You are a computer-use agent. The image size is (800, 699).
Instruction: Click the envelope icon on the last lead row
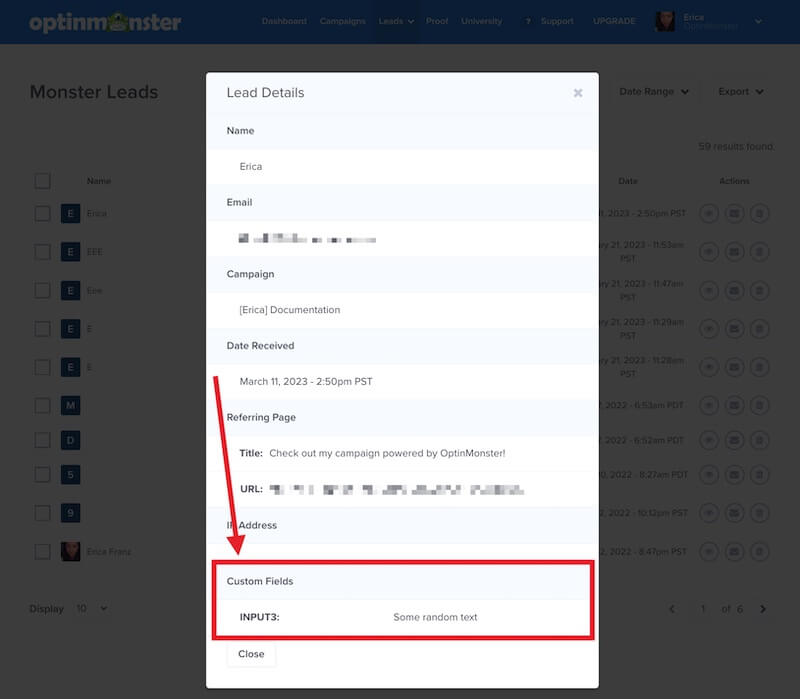[x=735, y=551]
